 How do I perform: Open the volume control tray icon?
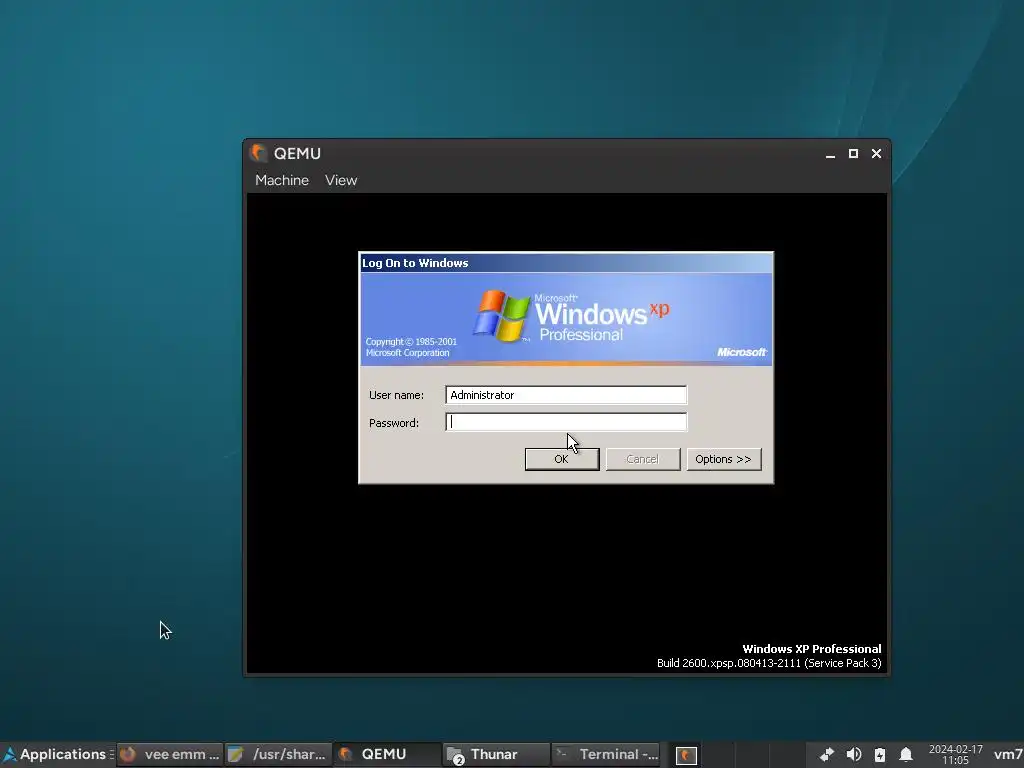[854, 755]
